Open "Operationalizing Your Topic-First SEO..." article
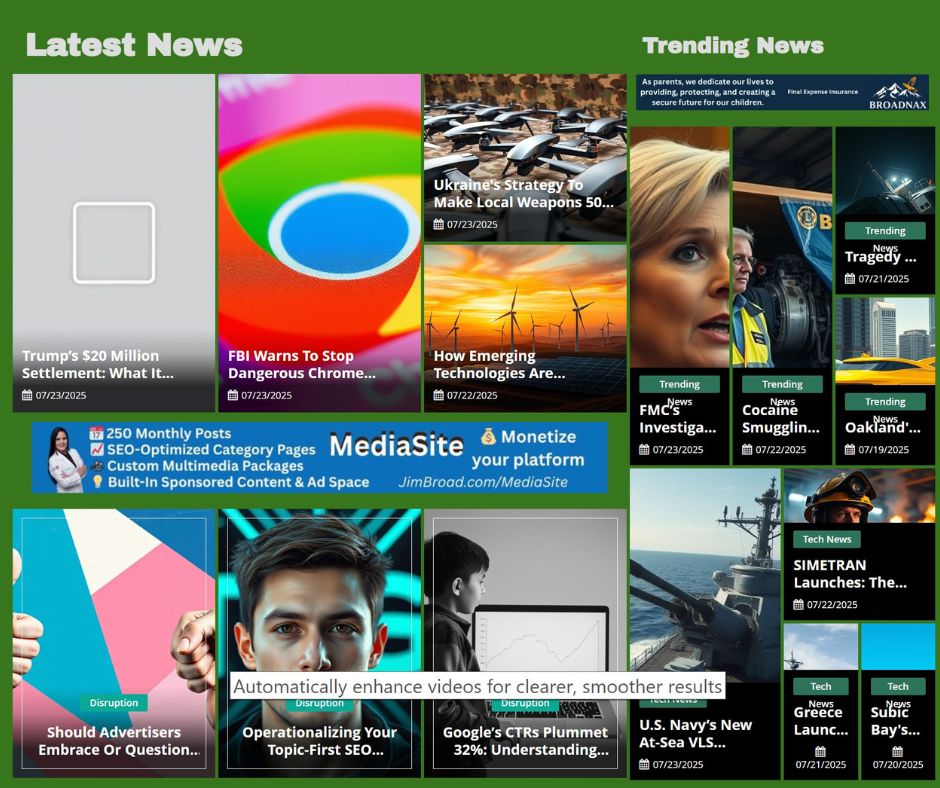 click(320, 741)
